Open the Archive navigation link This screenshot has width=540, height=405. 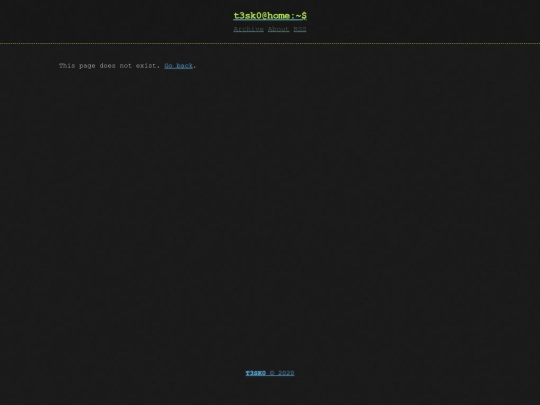coord(248,29)
